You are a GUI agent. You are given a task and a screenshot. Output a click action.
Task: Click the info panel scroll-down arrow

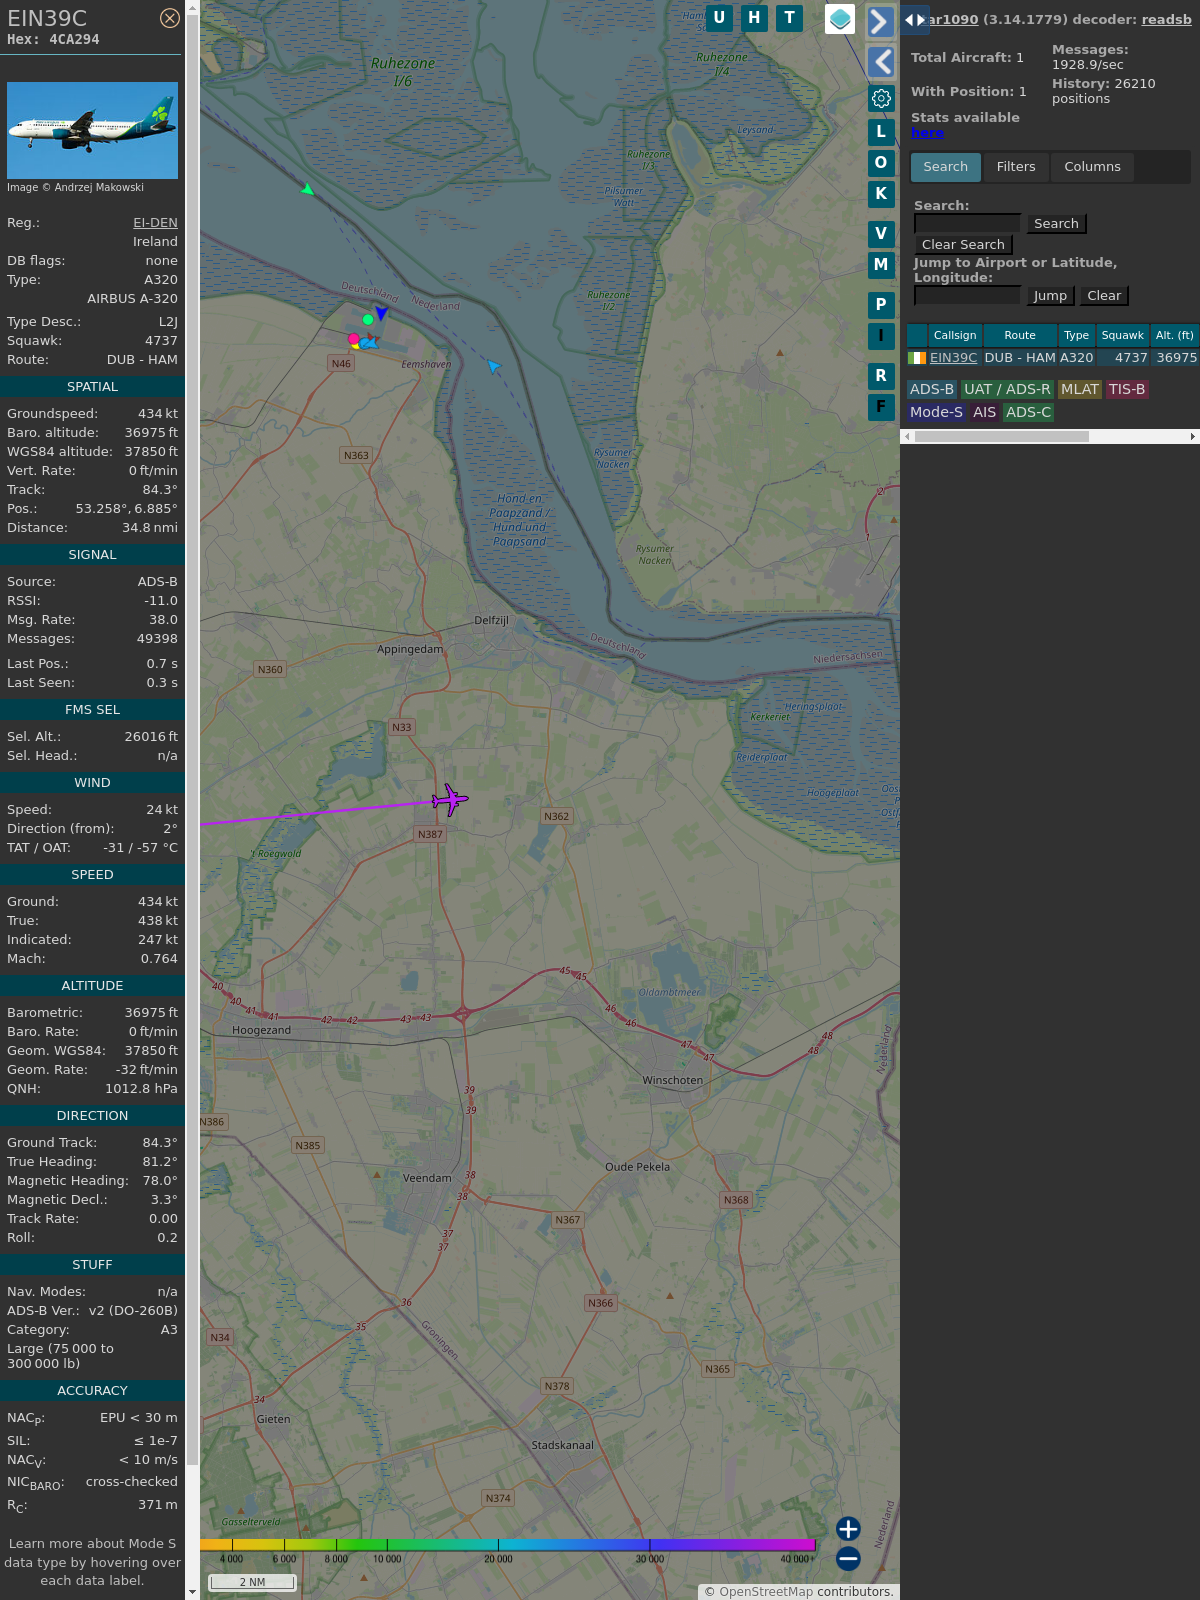[x=192, y=1592]
